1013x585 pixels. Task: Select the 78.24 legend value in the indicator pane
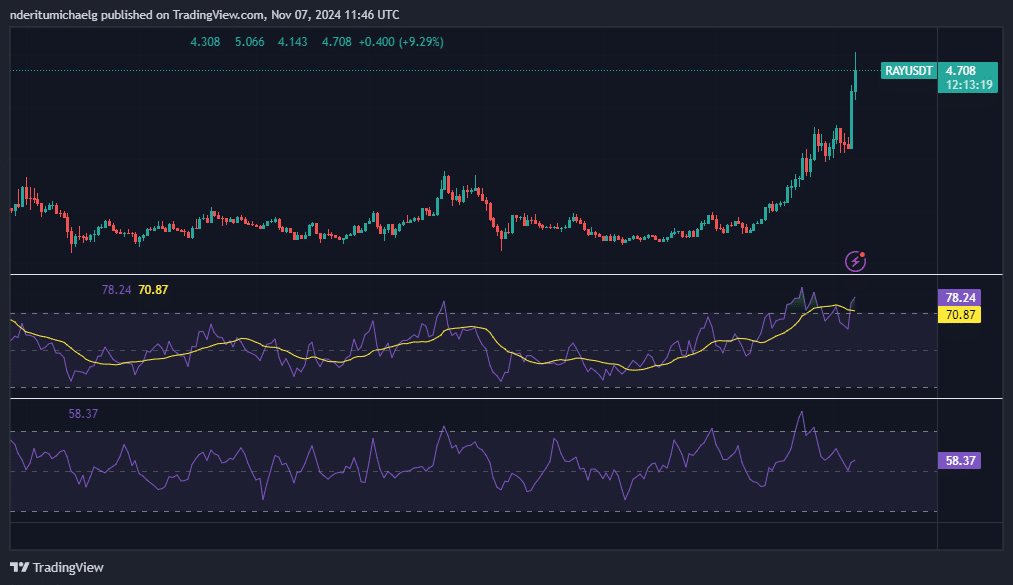(x=116, y=290)
